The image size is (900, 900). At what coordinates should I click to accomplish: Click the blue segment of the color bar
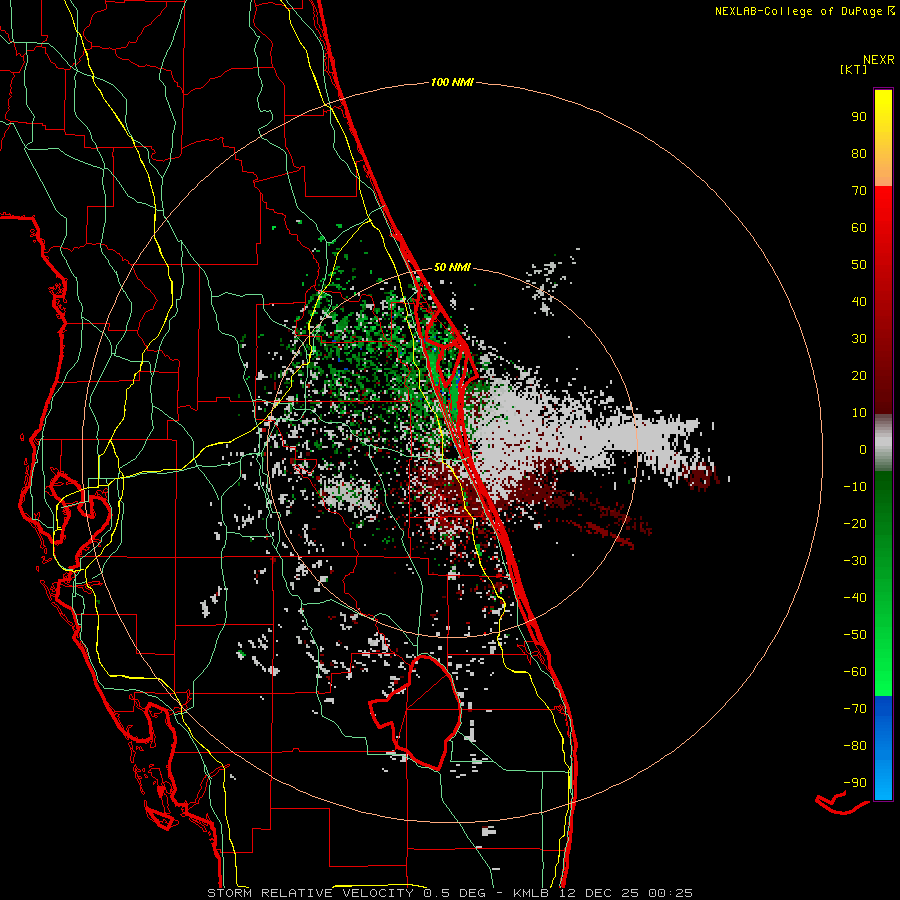(x=883, y=748)
